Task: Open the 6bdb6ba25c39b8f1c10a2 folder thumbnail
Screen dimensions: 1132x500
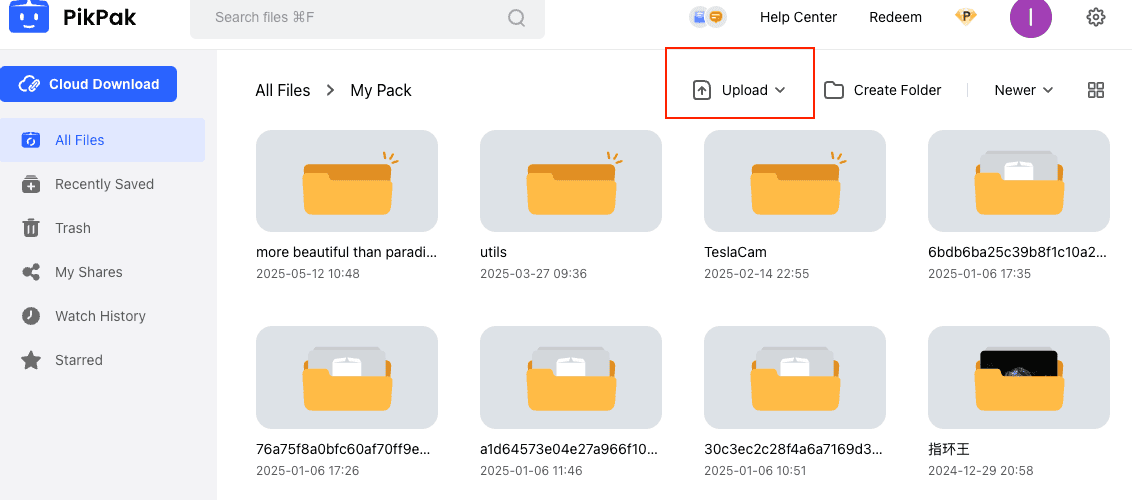Action: point(1019,181)
